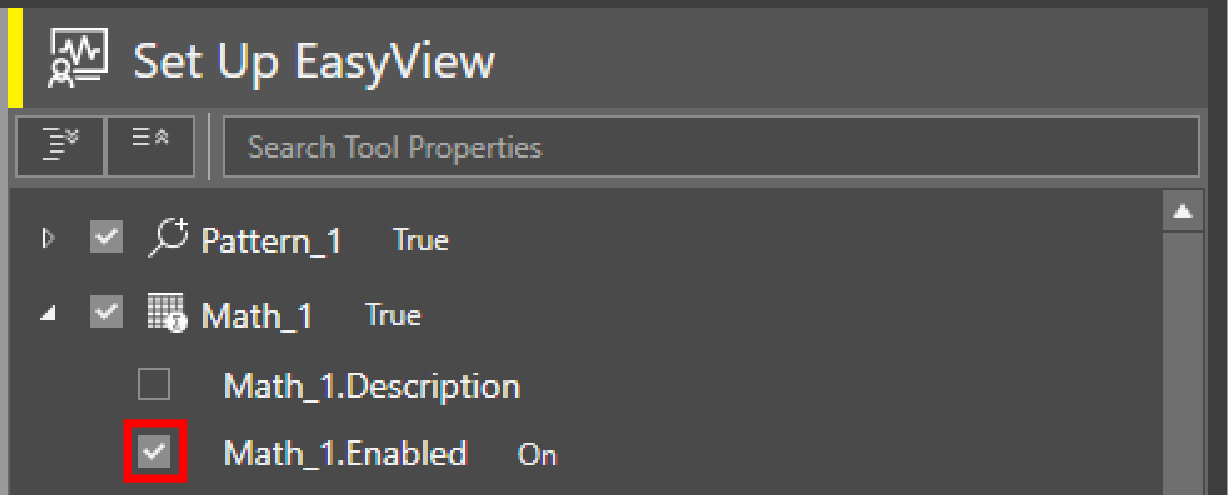This screenshot has height=496, width=1228.
Task: Click into the Search Tool Properties field
Action: pyautogui.click(x=708, y=147)
